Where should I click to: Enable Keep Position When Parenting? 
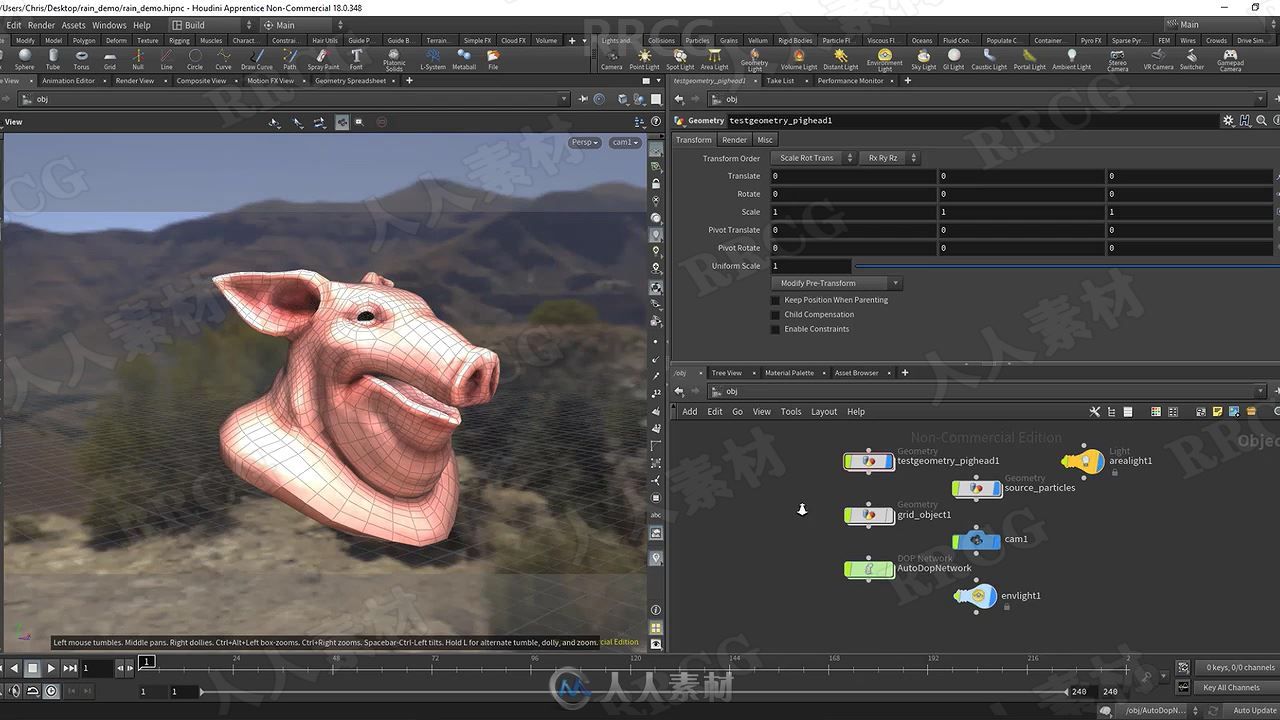[775, 300]
